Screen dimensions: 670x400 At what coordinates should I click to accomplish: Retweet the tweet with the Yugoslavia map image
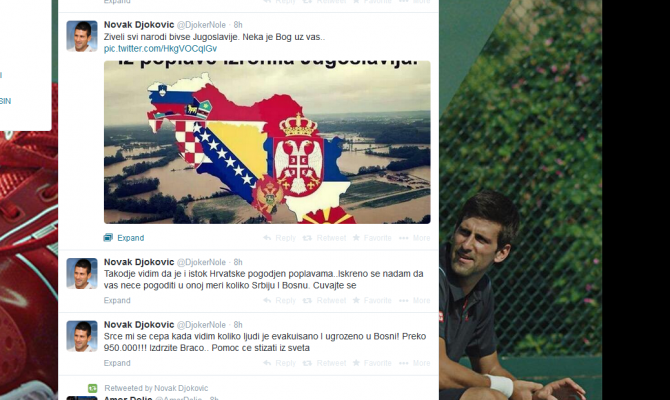(x=324, y=238)
